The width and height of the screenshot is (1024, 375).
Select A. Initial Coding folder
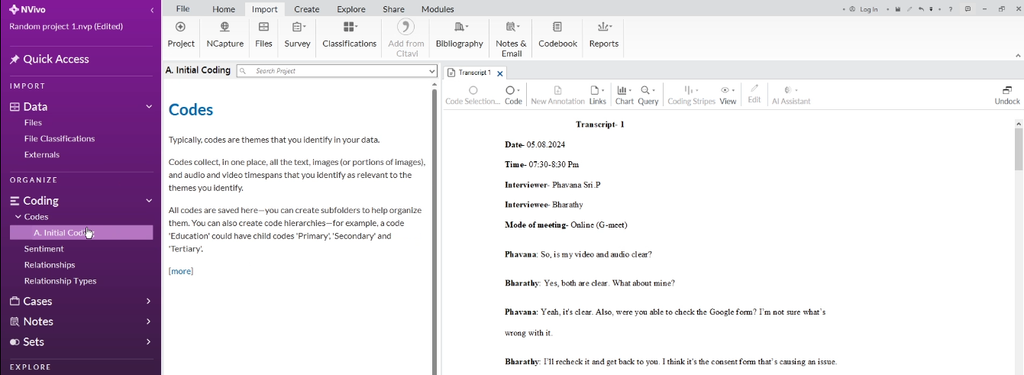tap(81, 233)
